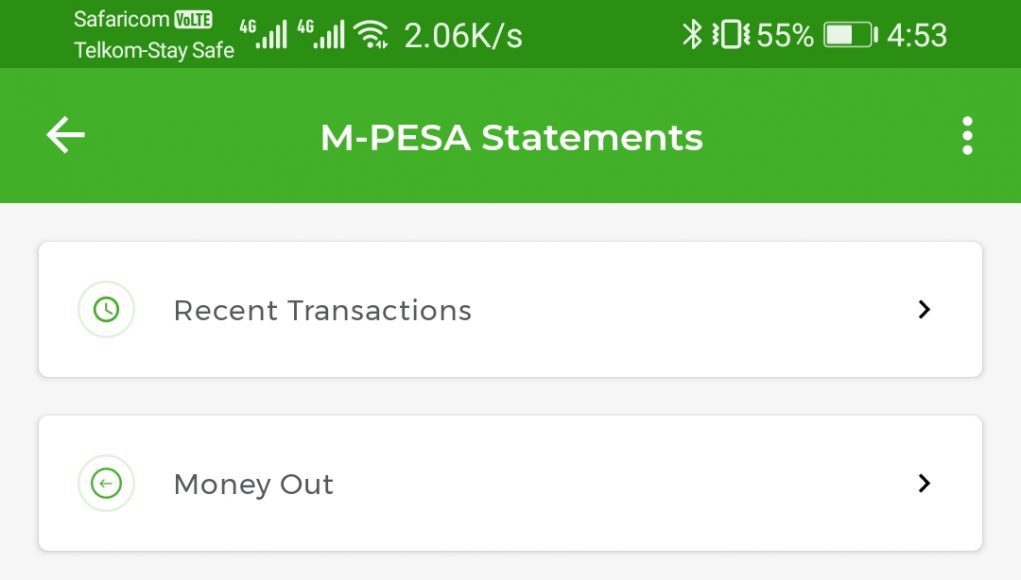Tap the Wi-Fi signal icon

(x=371, y=35)
